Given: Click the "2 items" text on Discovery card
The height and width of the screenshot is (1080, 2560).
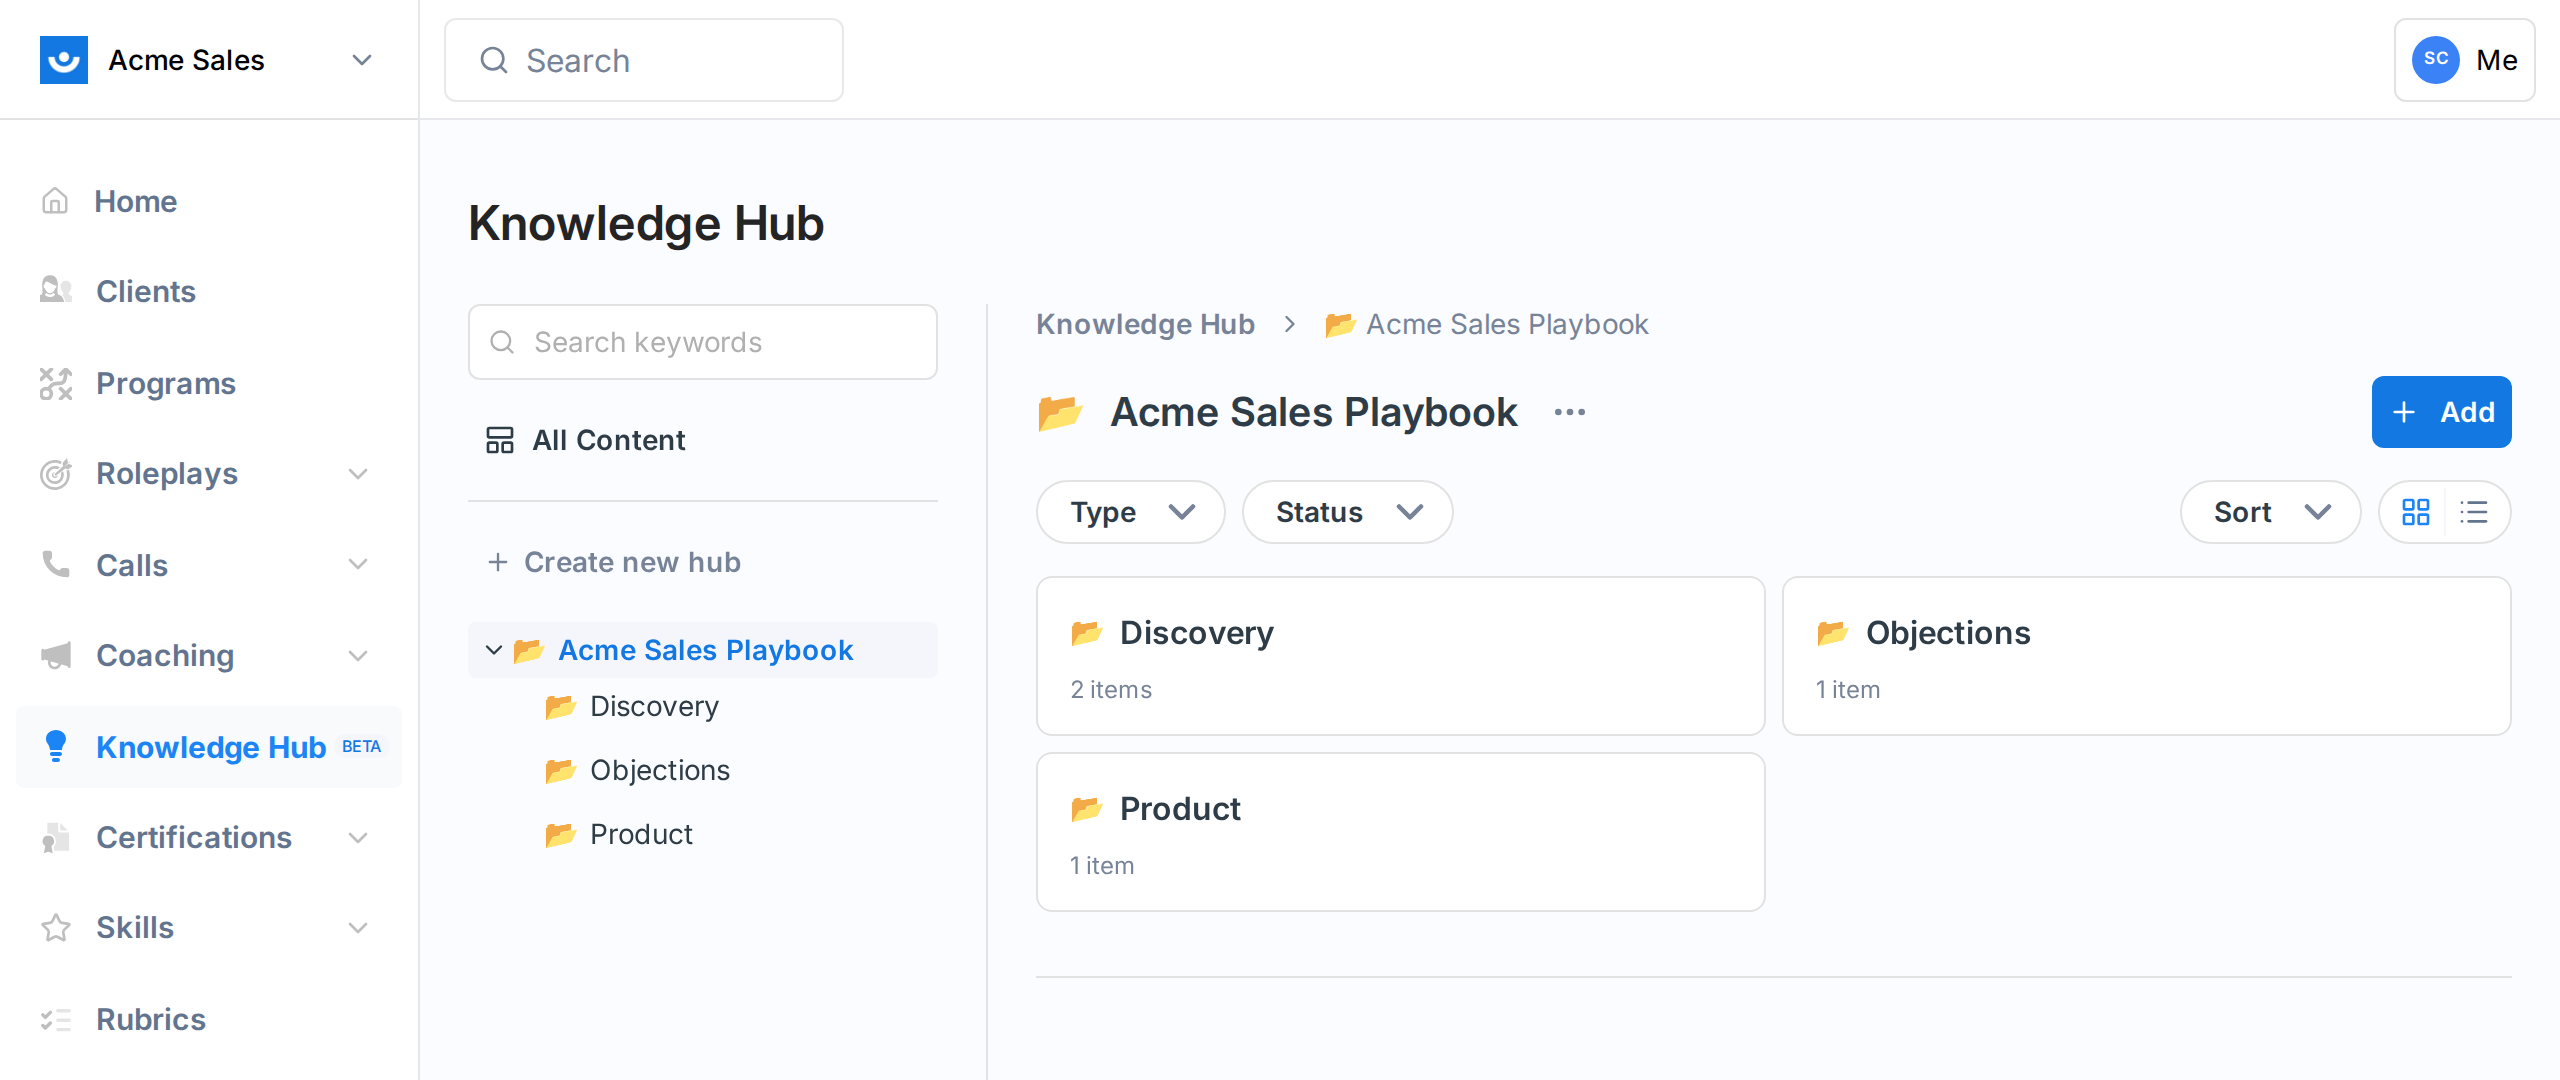Looking at the screenshot, I should coord(1111,690).
